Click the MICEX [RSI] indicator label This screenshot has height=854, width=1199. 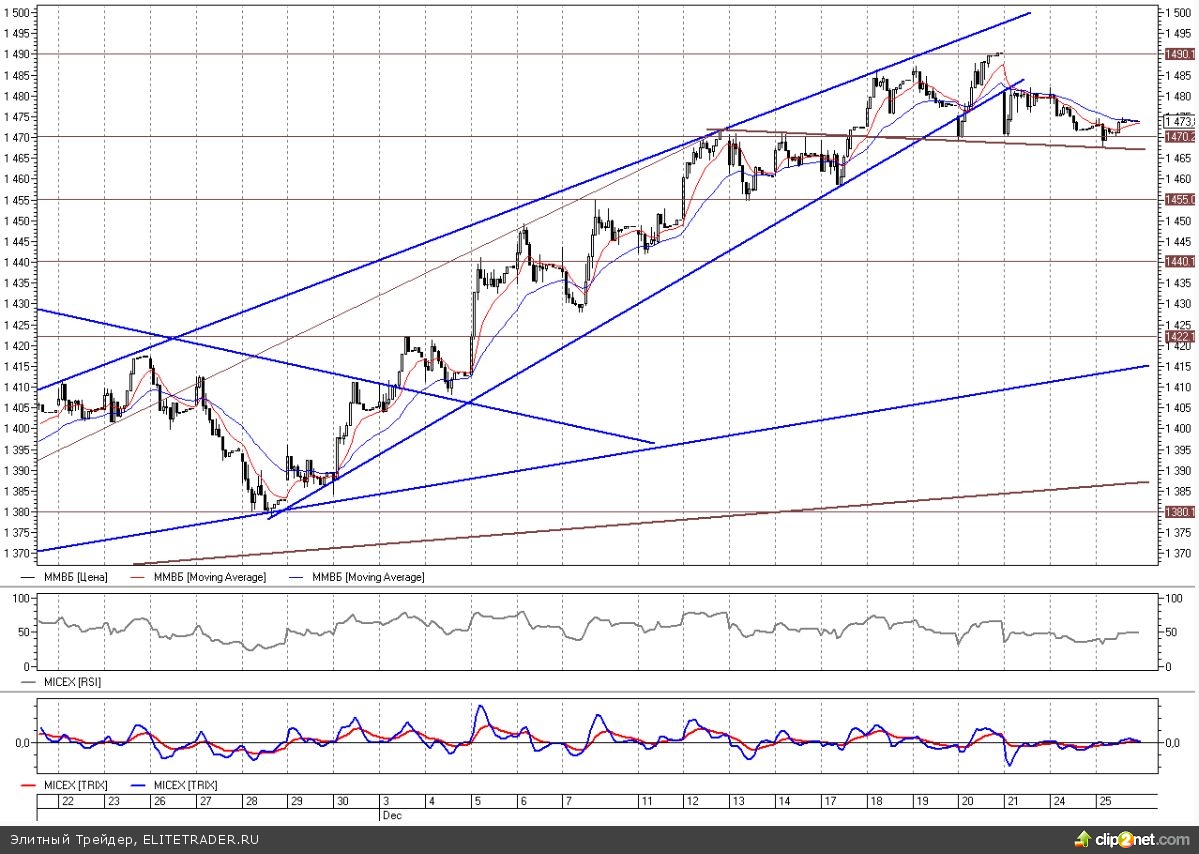click(x=70, y=681)
